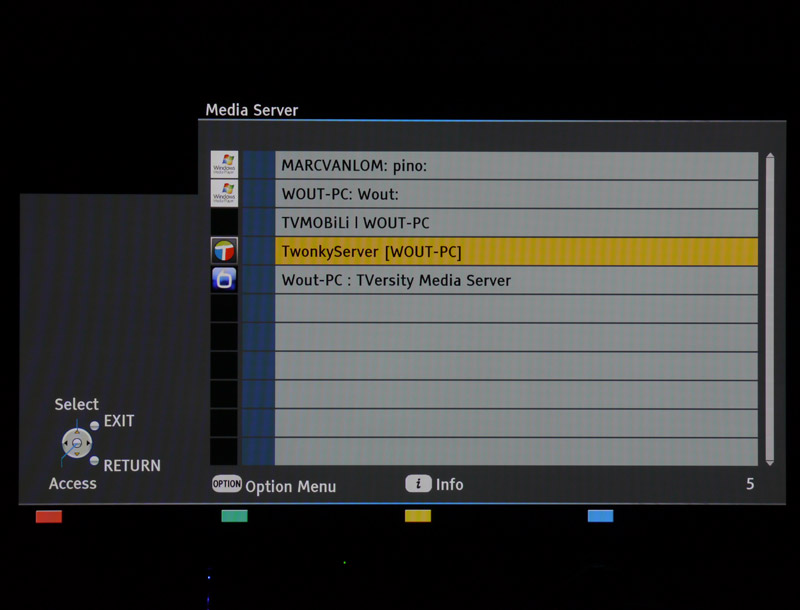The image size is (800, 610).
Task: Click the Select label
Action: click(77, 404)
